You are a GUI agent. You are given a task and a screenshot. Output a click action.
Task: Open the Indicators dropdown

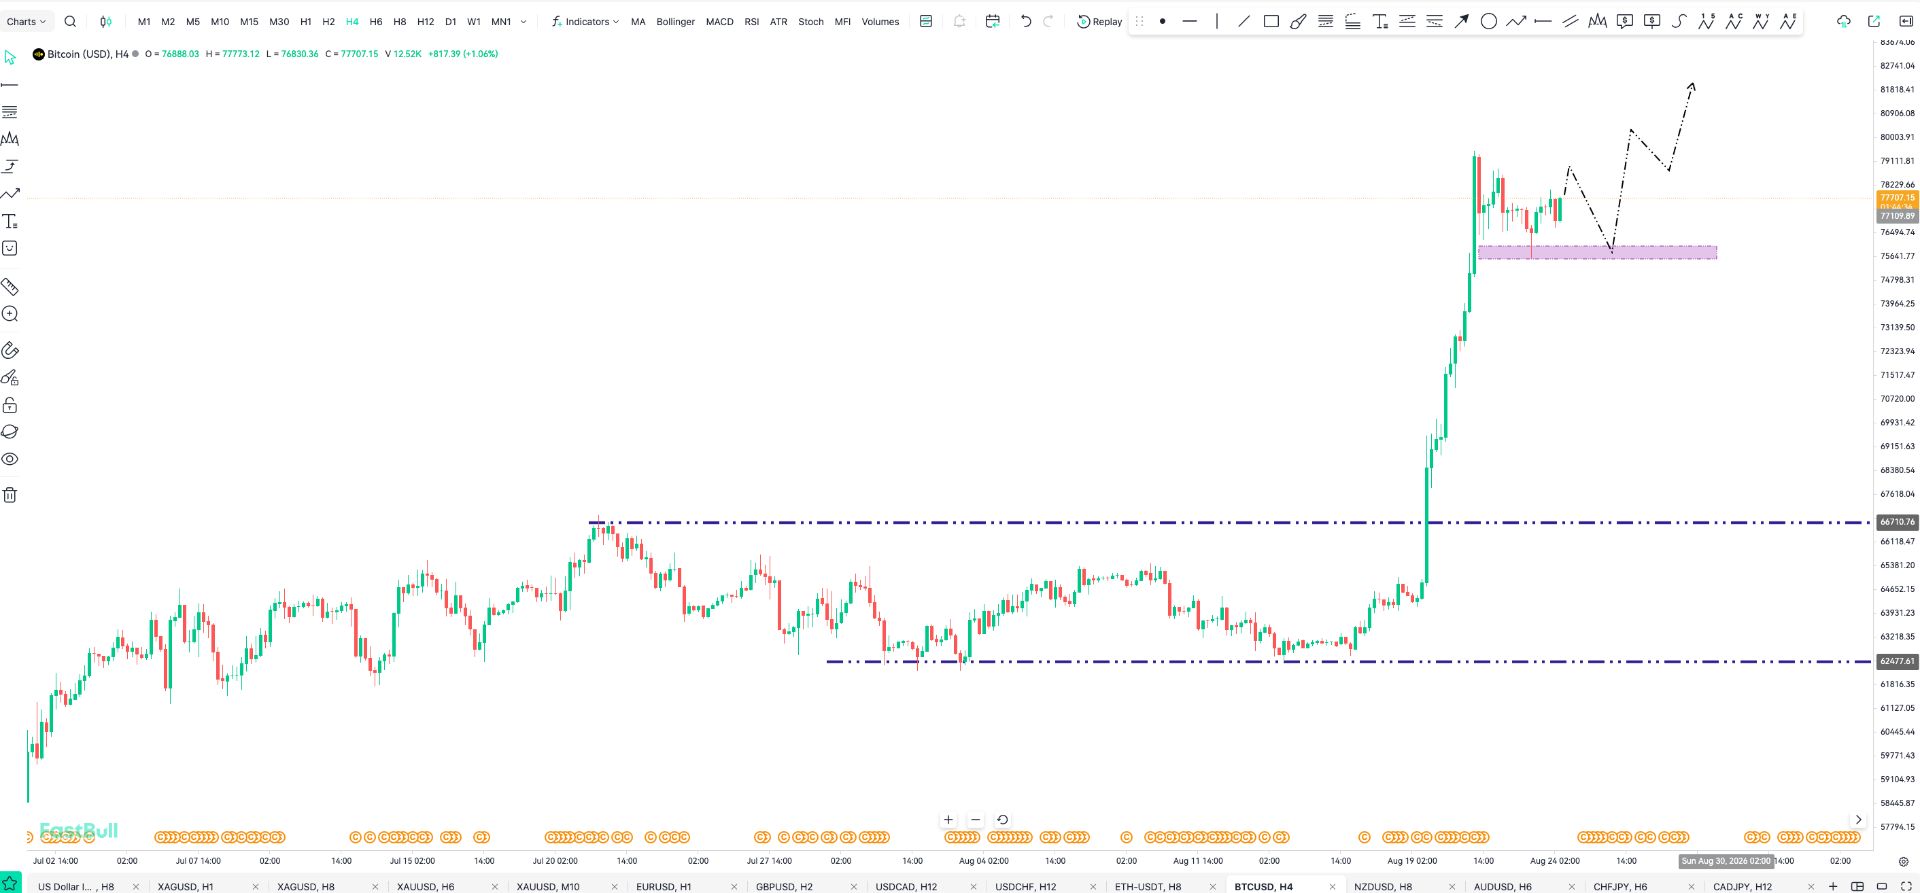click(x=585, y=21)
